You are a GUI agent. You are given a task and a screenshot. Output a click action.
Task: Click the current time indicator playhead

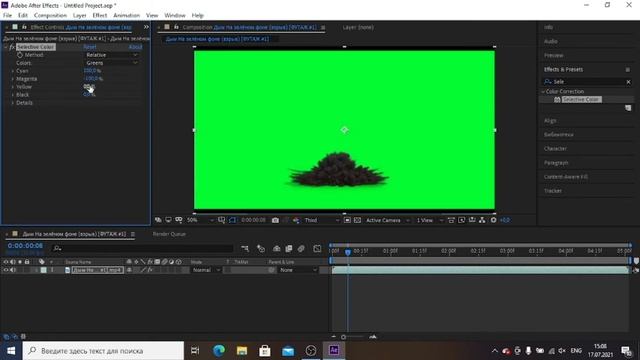[x=348, y=252]
